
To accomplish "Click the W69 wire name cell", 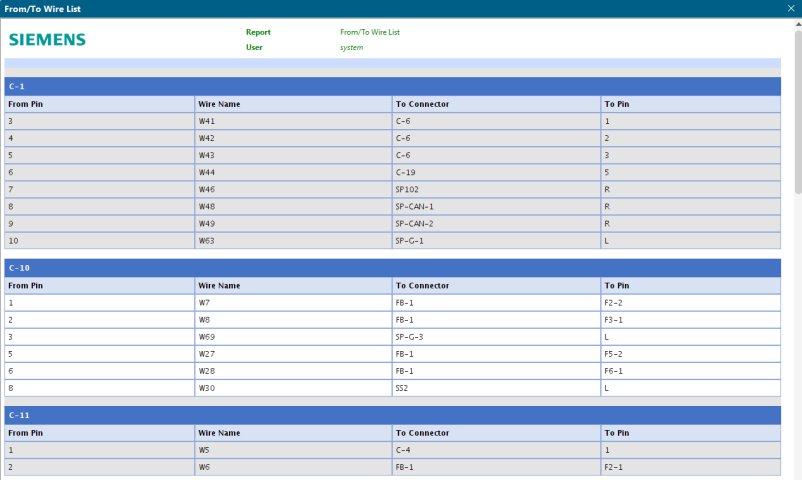I will tap(293, 337).
